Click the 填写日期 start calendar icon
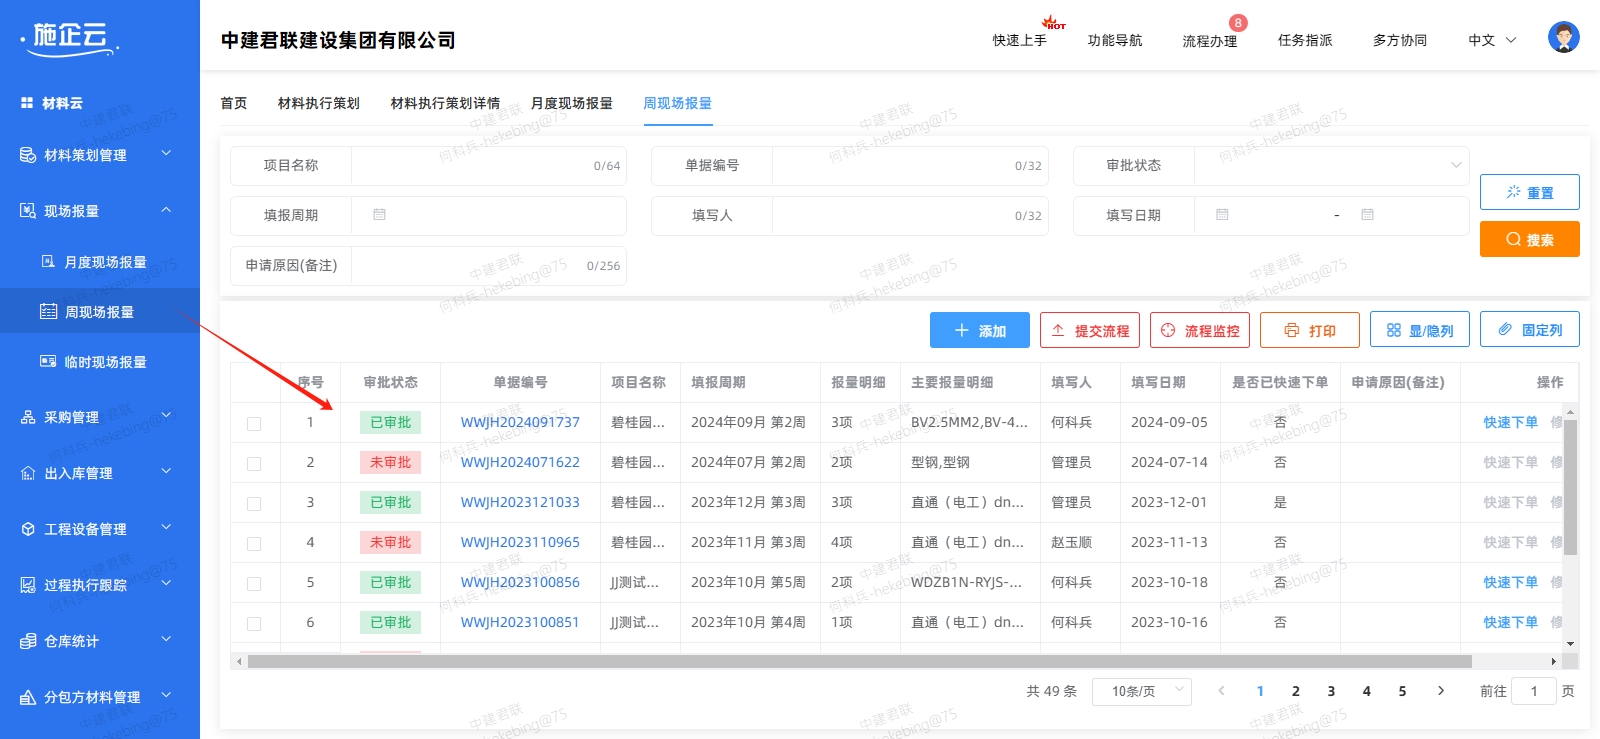 (1222, 215)
